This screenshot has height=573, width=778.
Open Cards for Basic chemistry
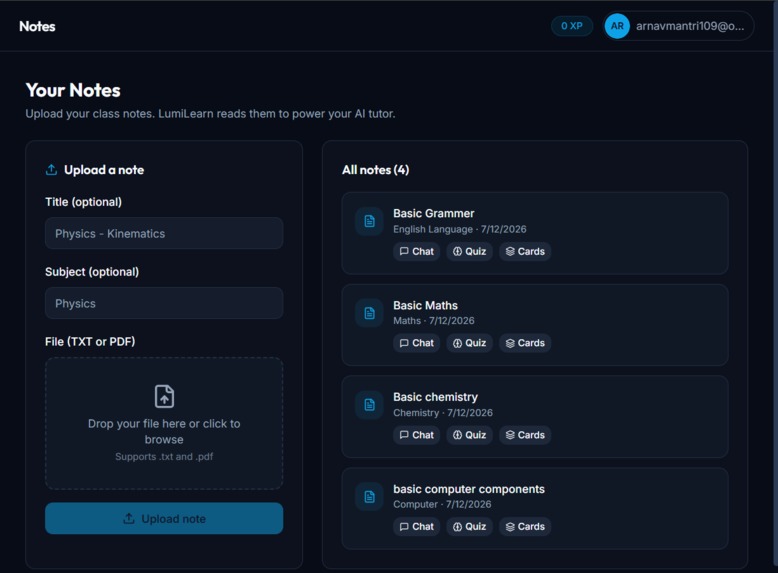click(525, 435)
